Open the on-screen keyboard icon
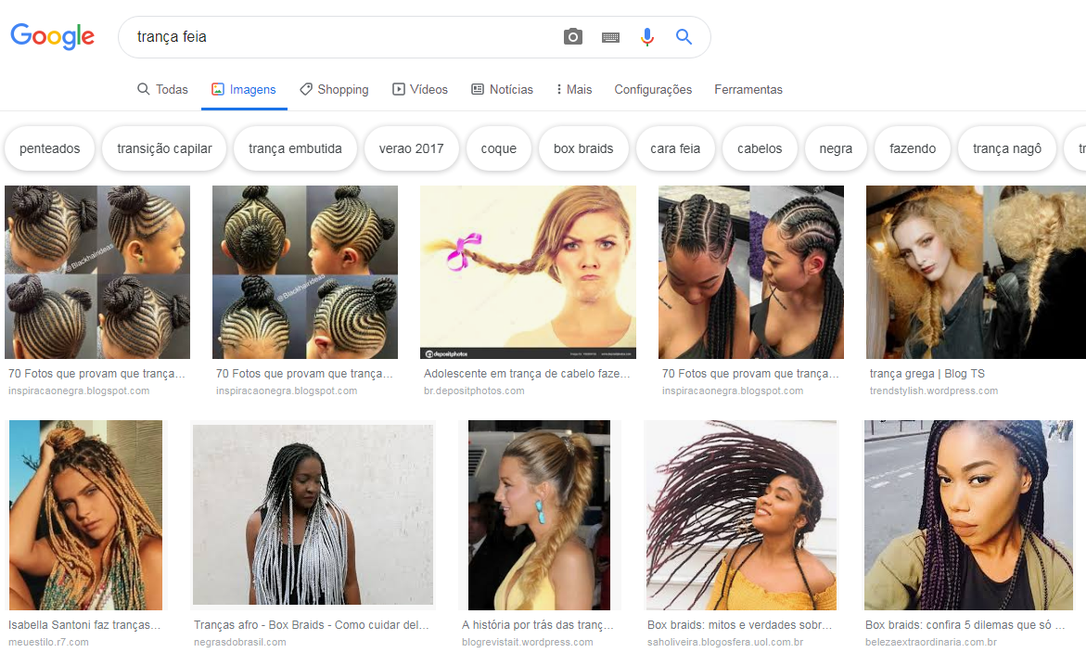This screenshot has height=652, width=1086. (x=610, y=37)
